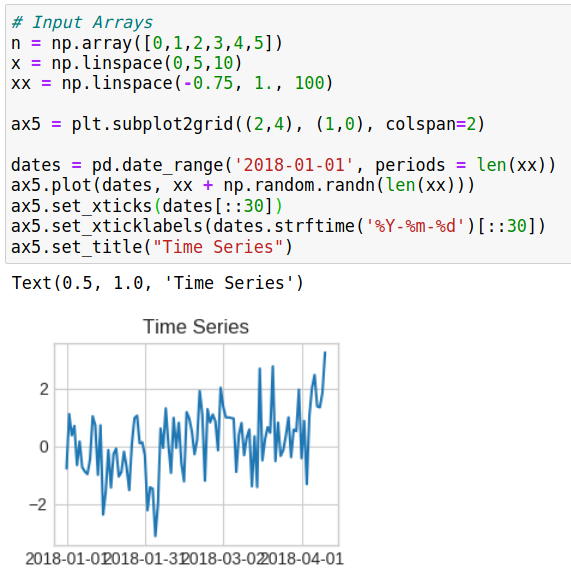This screenshot has height=576, width=571.
Task: Click the ax5.set_xticks line
Action: pos(147,206)
